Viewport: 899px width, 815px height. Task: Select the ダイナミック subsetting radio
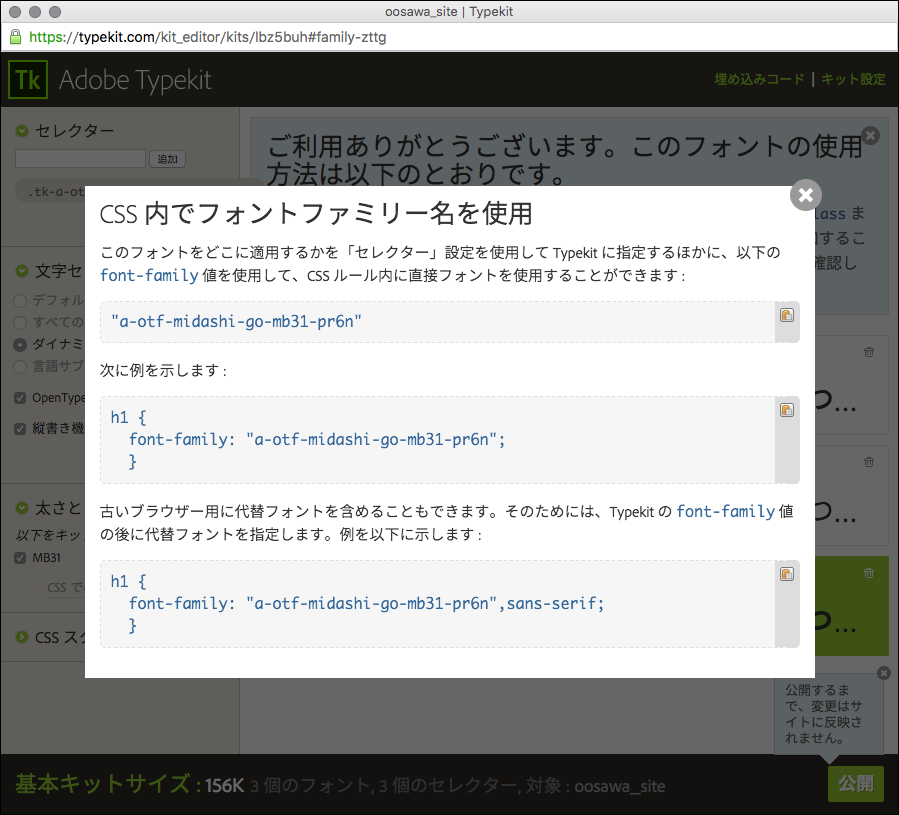(x=20, y=345)
